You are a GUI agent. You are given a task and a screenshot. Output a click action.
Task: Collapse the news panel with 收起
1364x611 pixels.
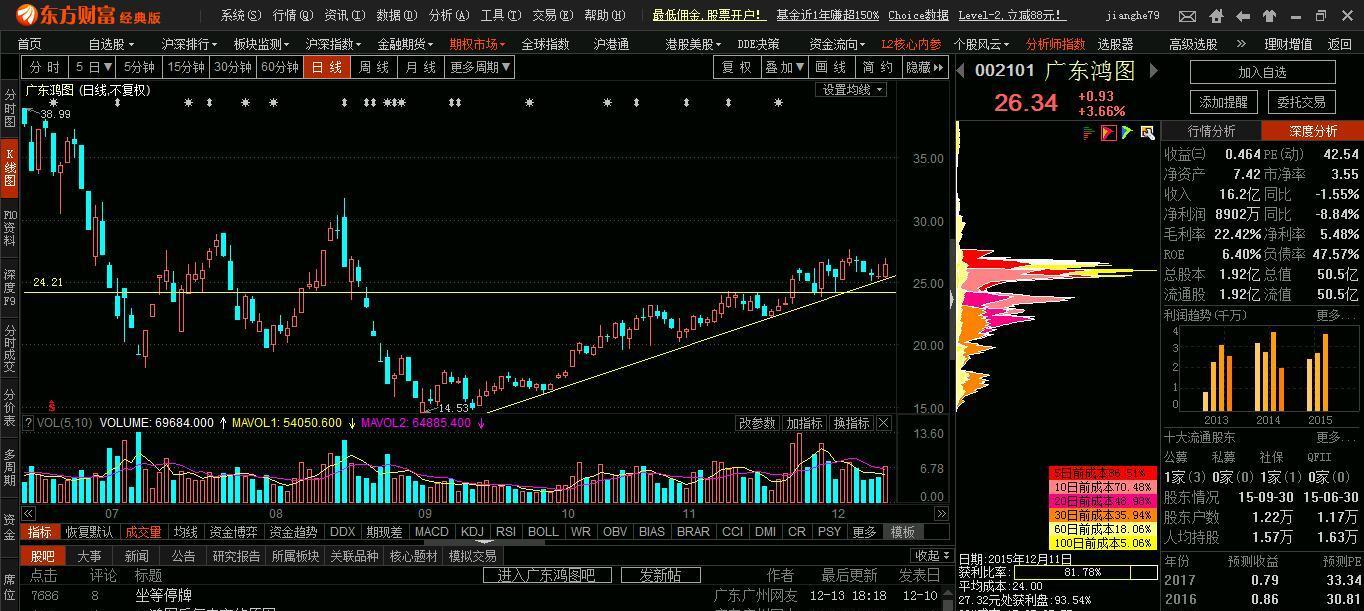[930, 556]
